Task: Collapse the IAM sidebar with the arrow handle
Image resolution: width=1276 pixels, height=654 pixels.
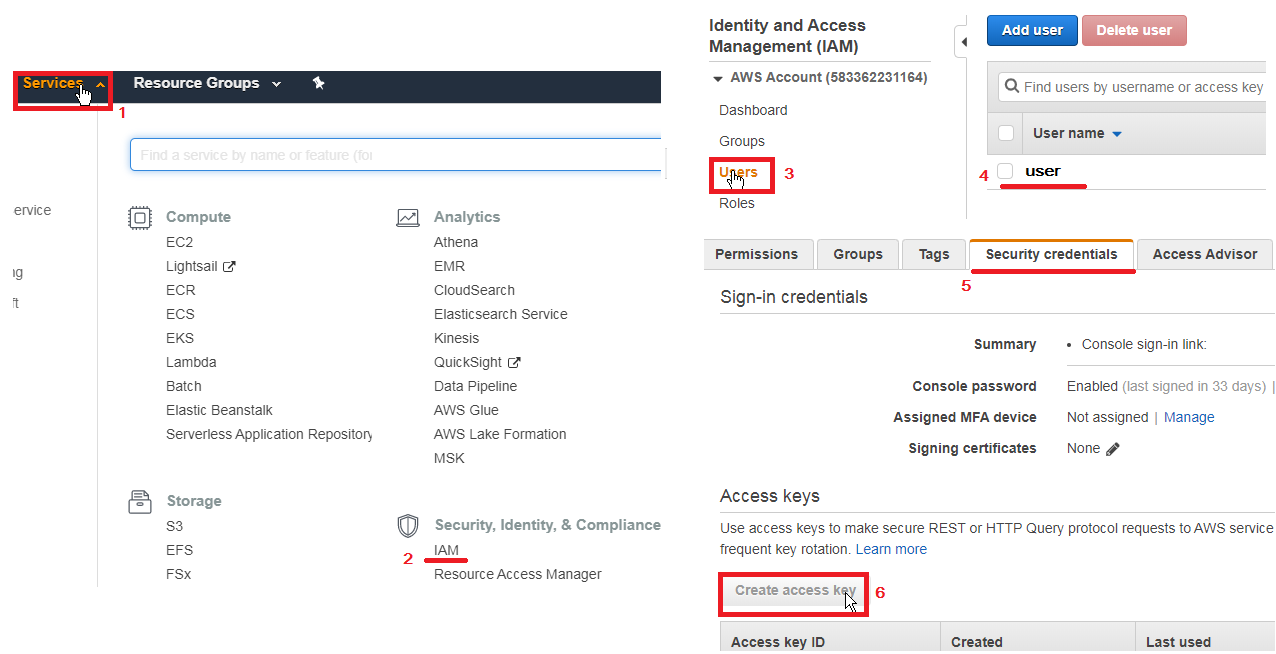Action: [x=964, y=42]
